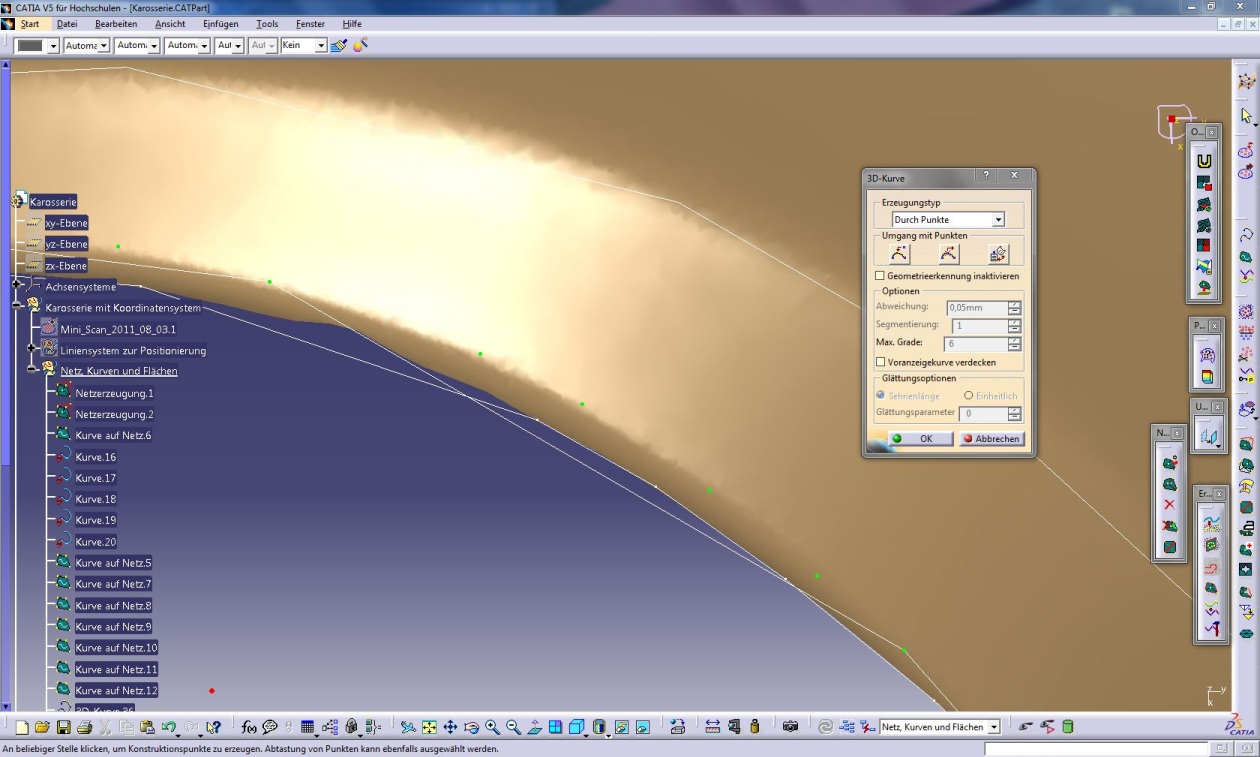The width and height of the screenshot is (1260, 757).
Task: Click the Measure Between icon
Action: 712,727
